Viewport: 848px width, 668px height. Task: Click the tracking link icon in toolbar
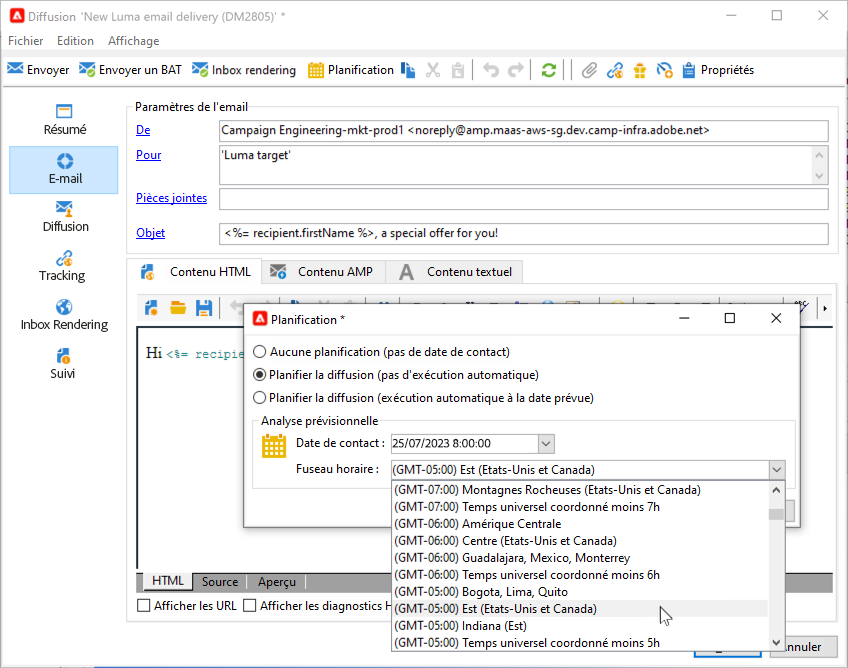[614, 70]
